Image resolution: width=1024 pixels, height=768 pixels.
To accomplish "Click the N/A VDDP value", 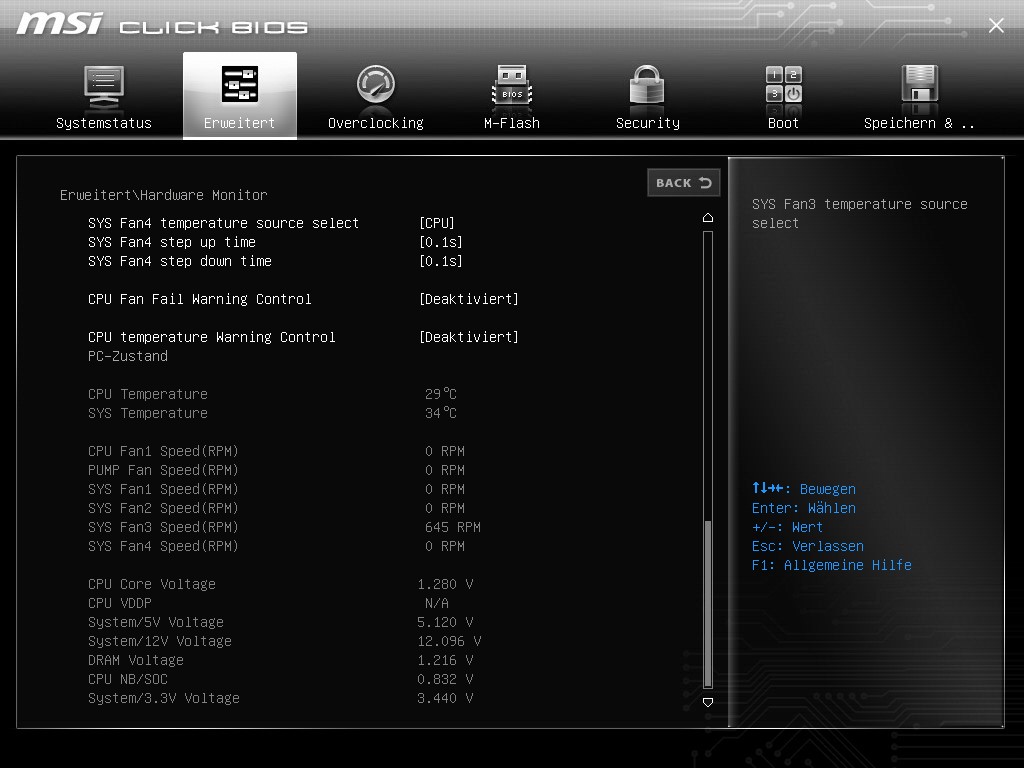I will pyautogui.click(x=437, y=603).
